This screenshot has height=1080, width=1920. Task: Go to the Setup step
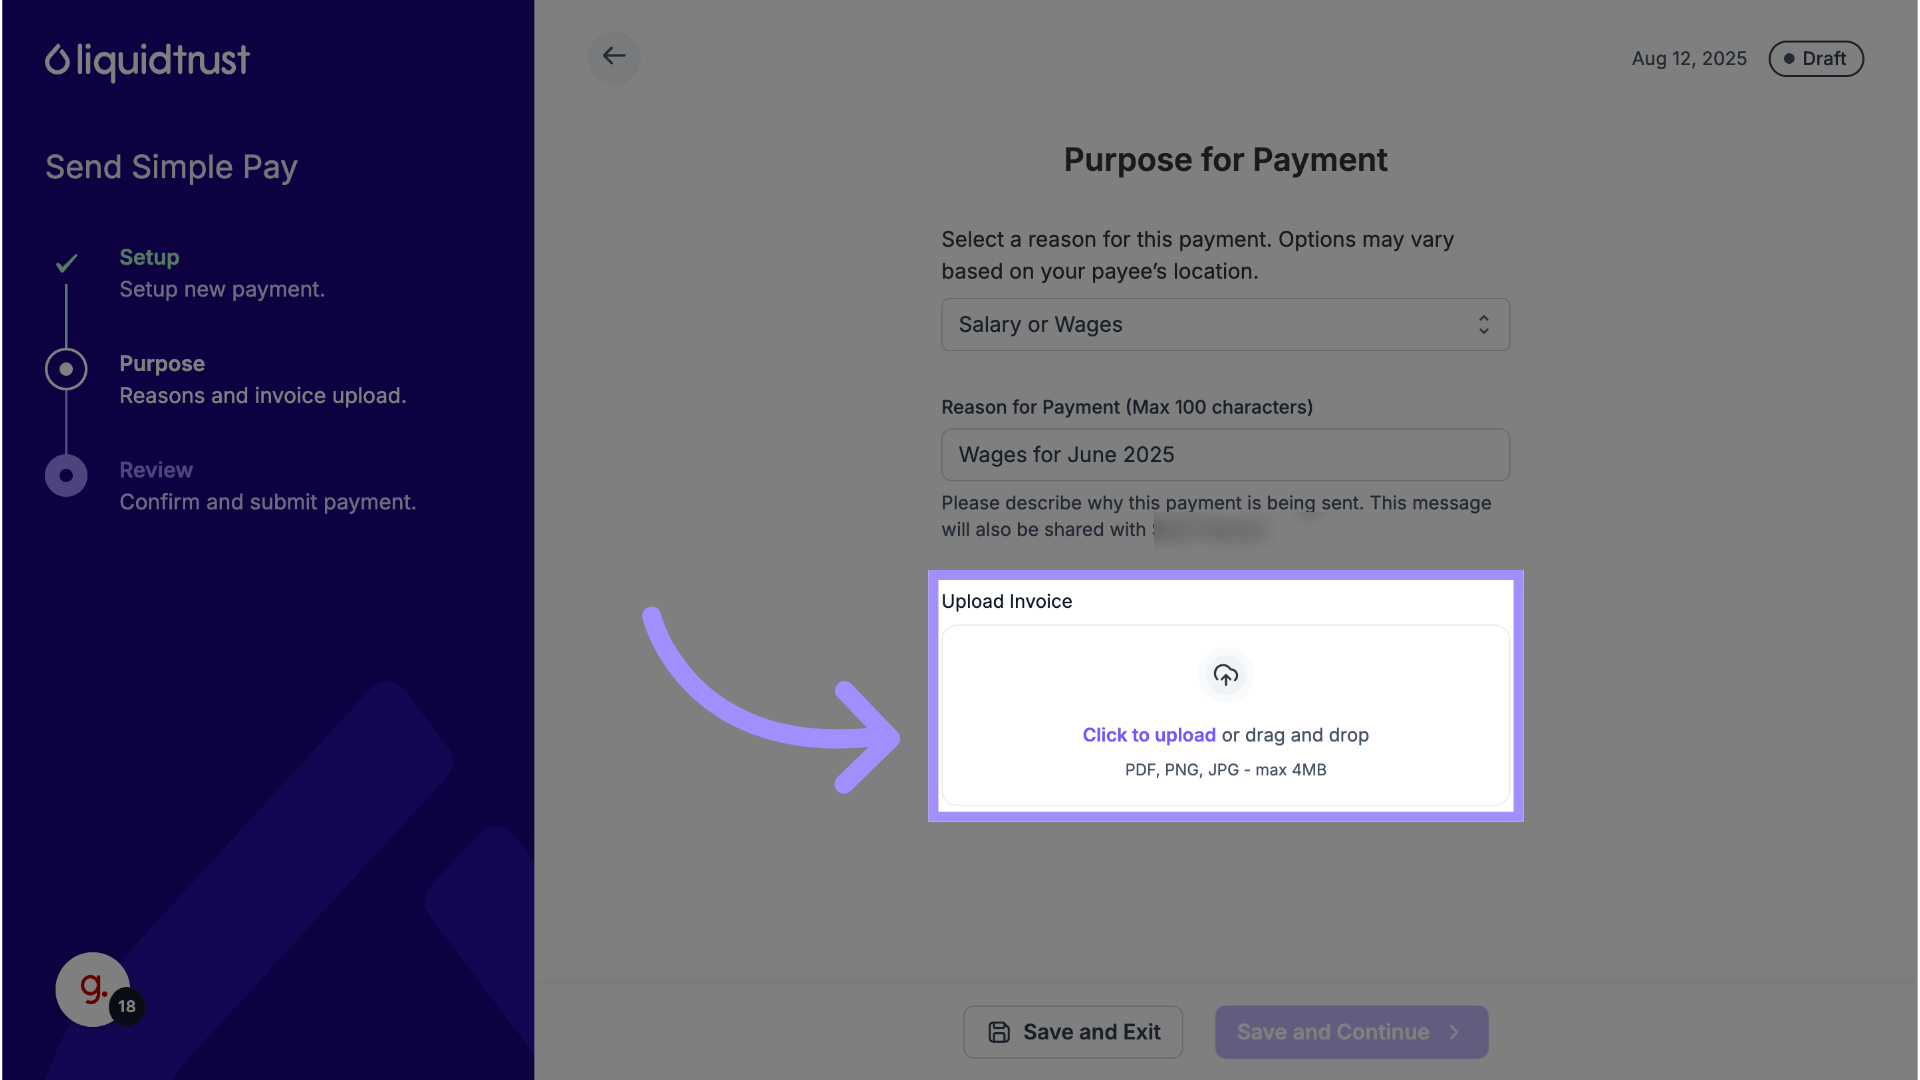click(149, 257)
